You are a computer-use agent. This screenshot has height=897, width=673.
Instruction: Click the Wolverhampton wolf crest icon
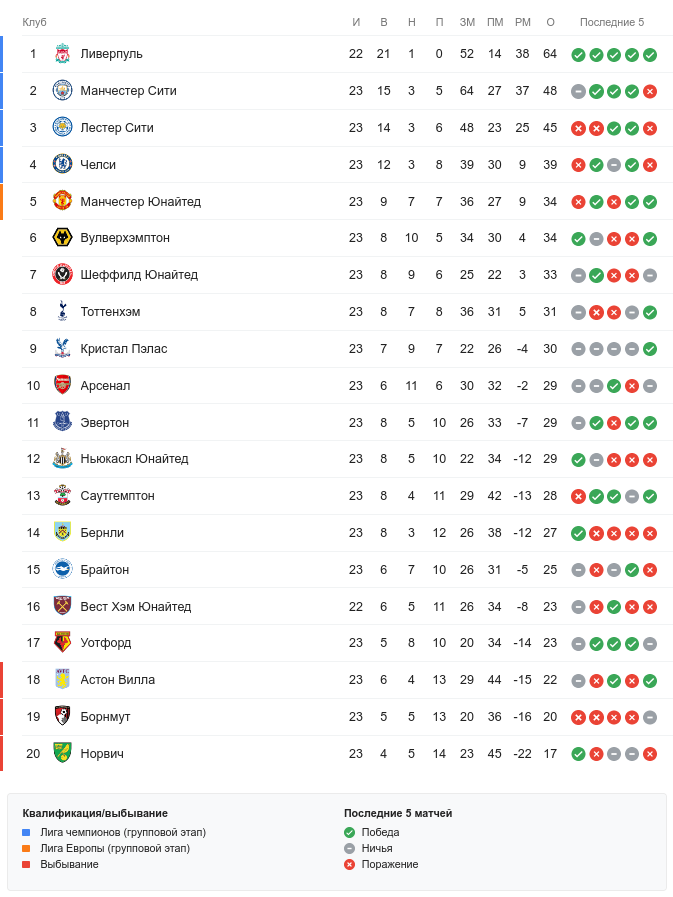pyautogui.click(x=62, y=238)
